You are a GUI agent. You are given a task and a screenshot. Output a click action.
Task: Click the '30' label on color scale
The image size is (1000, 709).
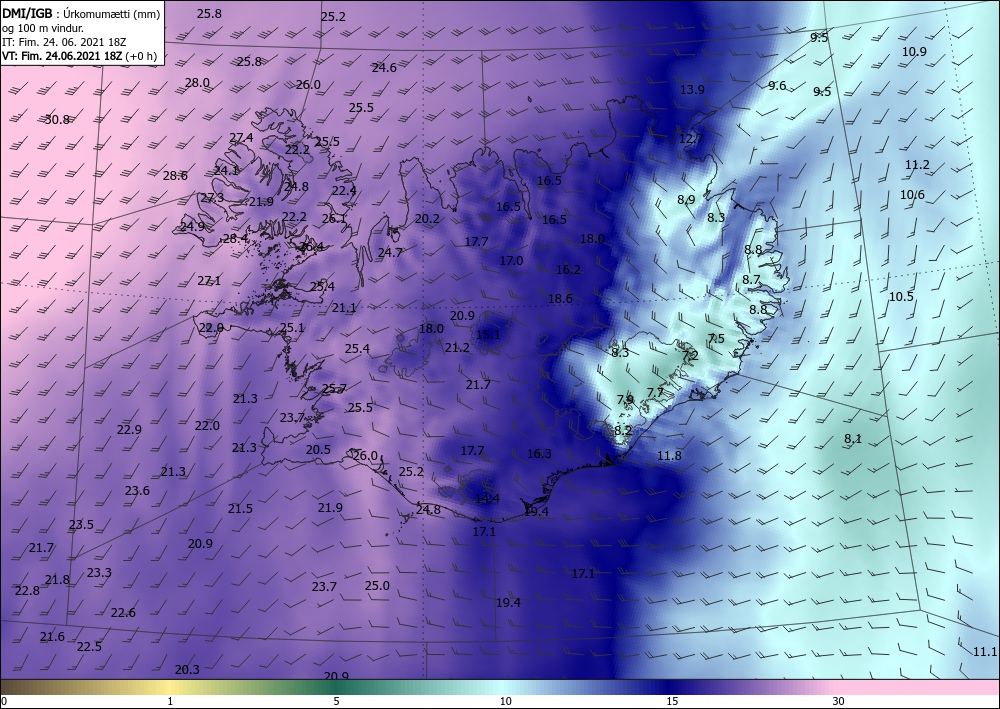tap(838, 701)
